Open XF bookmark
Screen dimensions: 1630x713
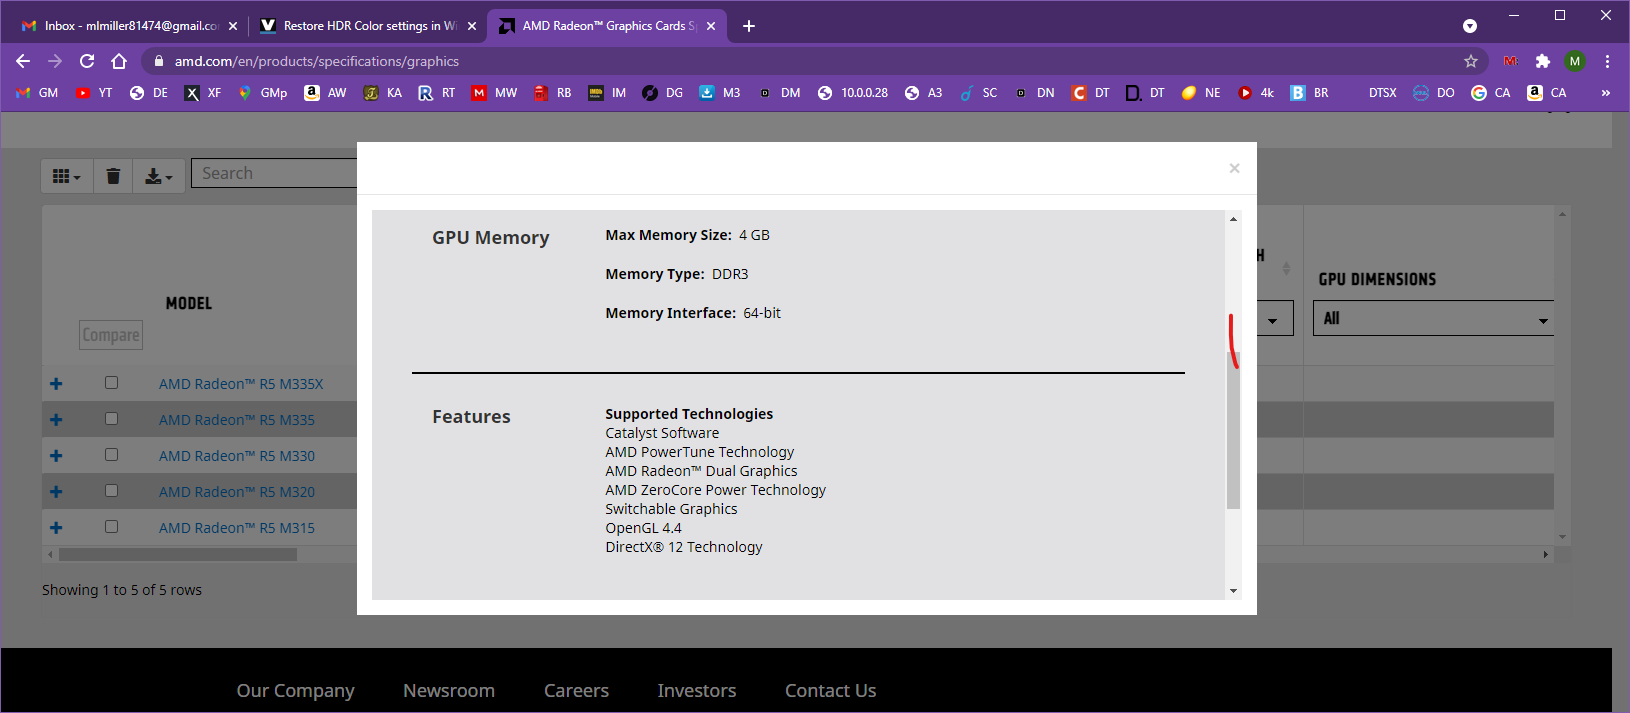tap(203, 93)
